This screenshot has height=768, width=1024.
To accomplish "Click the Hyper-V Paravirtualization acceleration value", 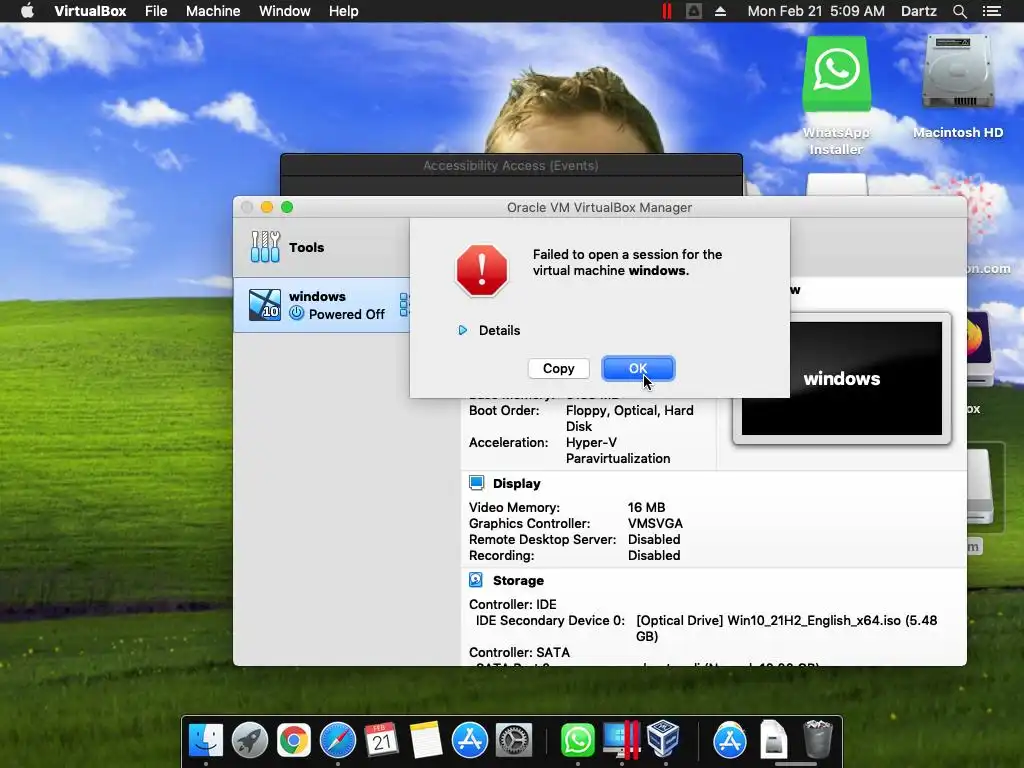I will pyautogui.click(x=618, y=451).
